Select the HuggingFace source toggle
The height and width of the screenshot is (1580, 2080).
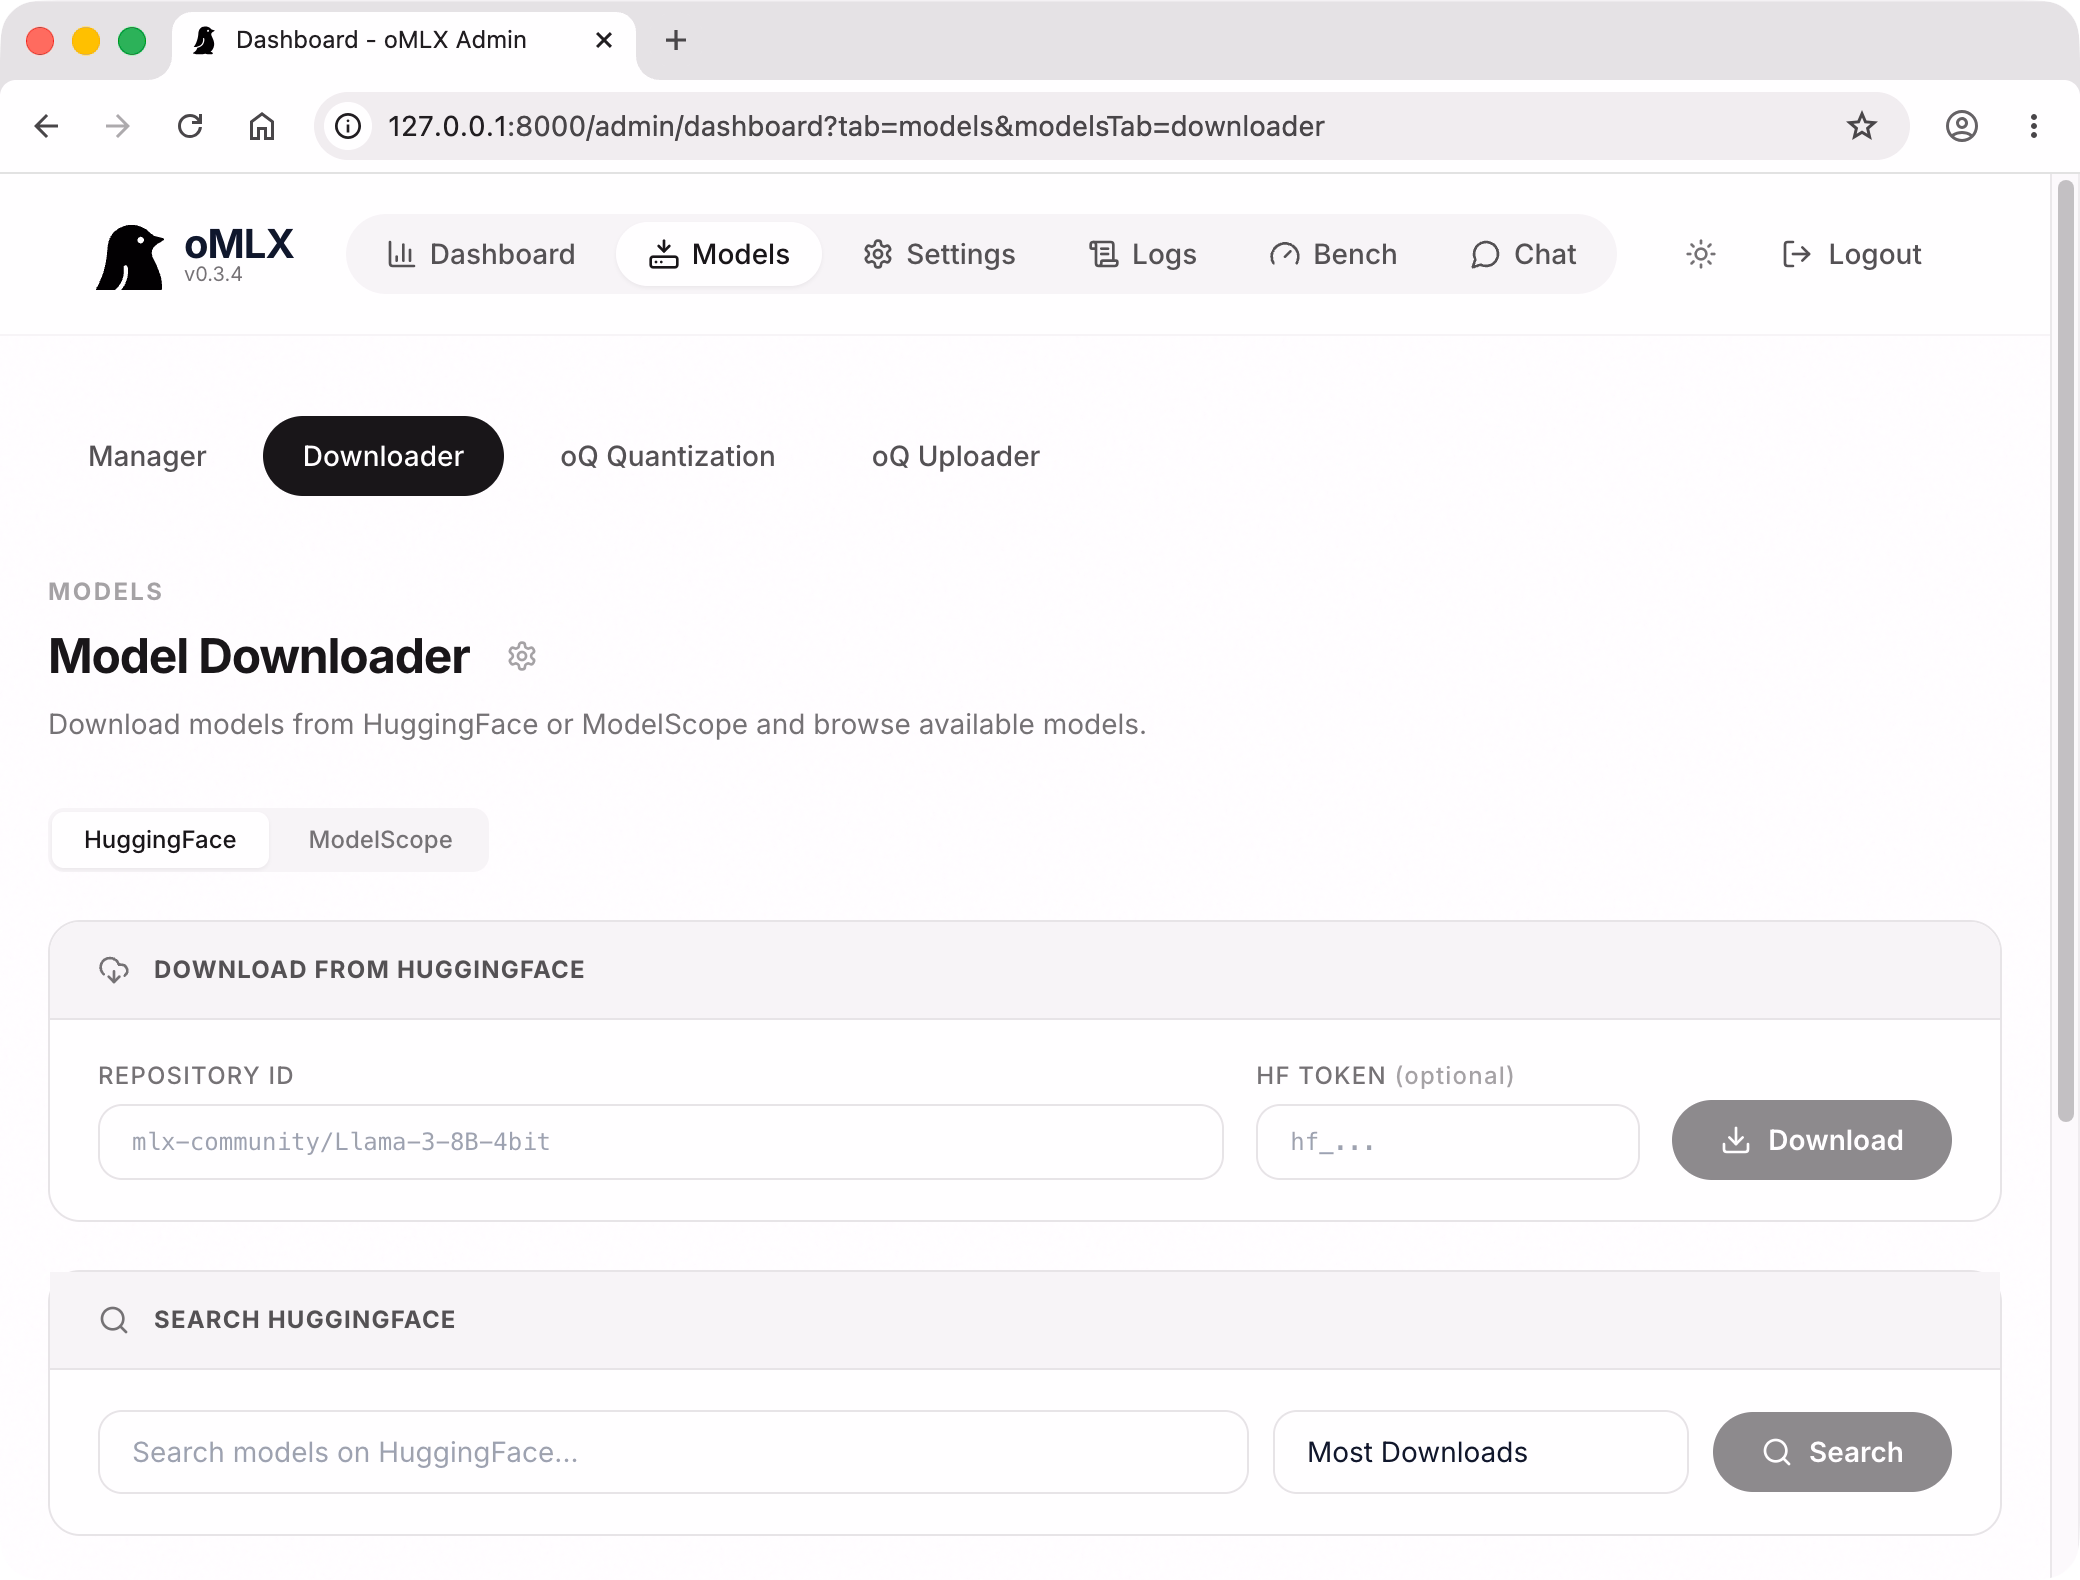click(160, 840)
